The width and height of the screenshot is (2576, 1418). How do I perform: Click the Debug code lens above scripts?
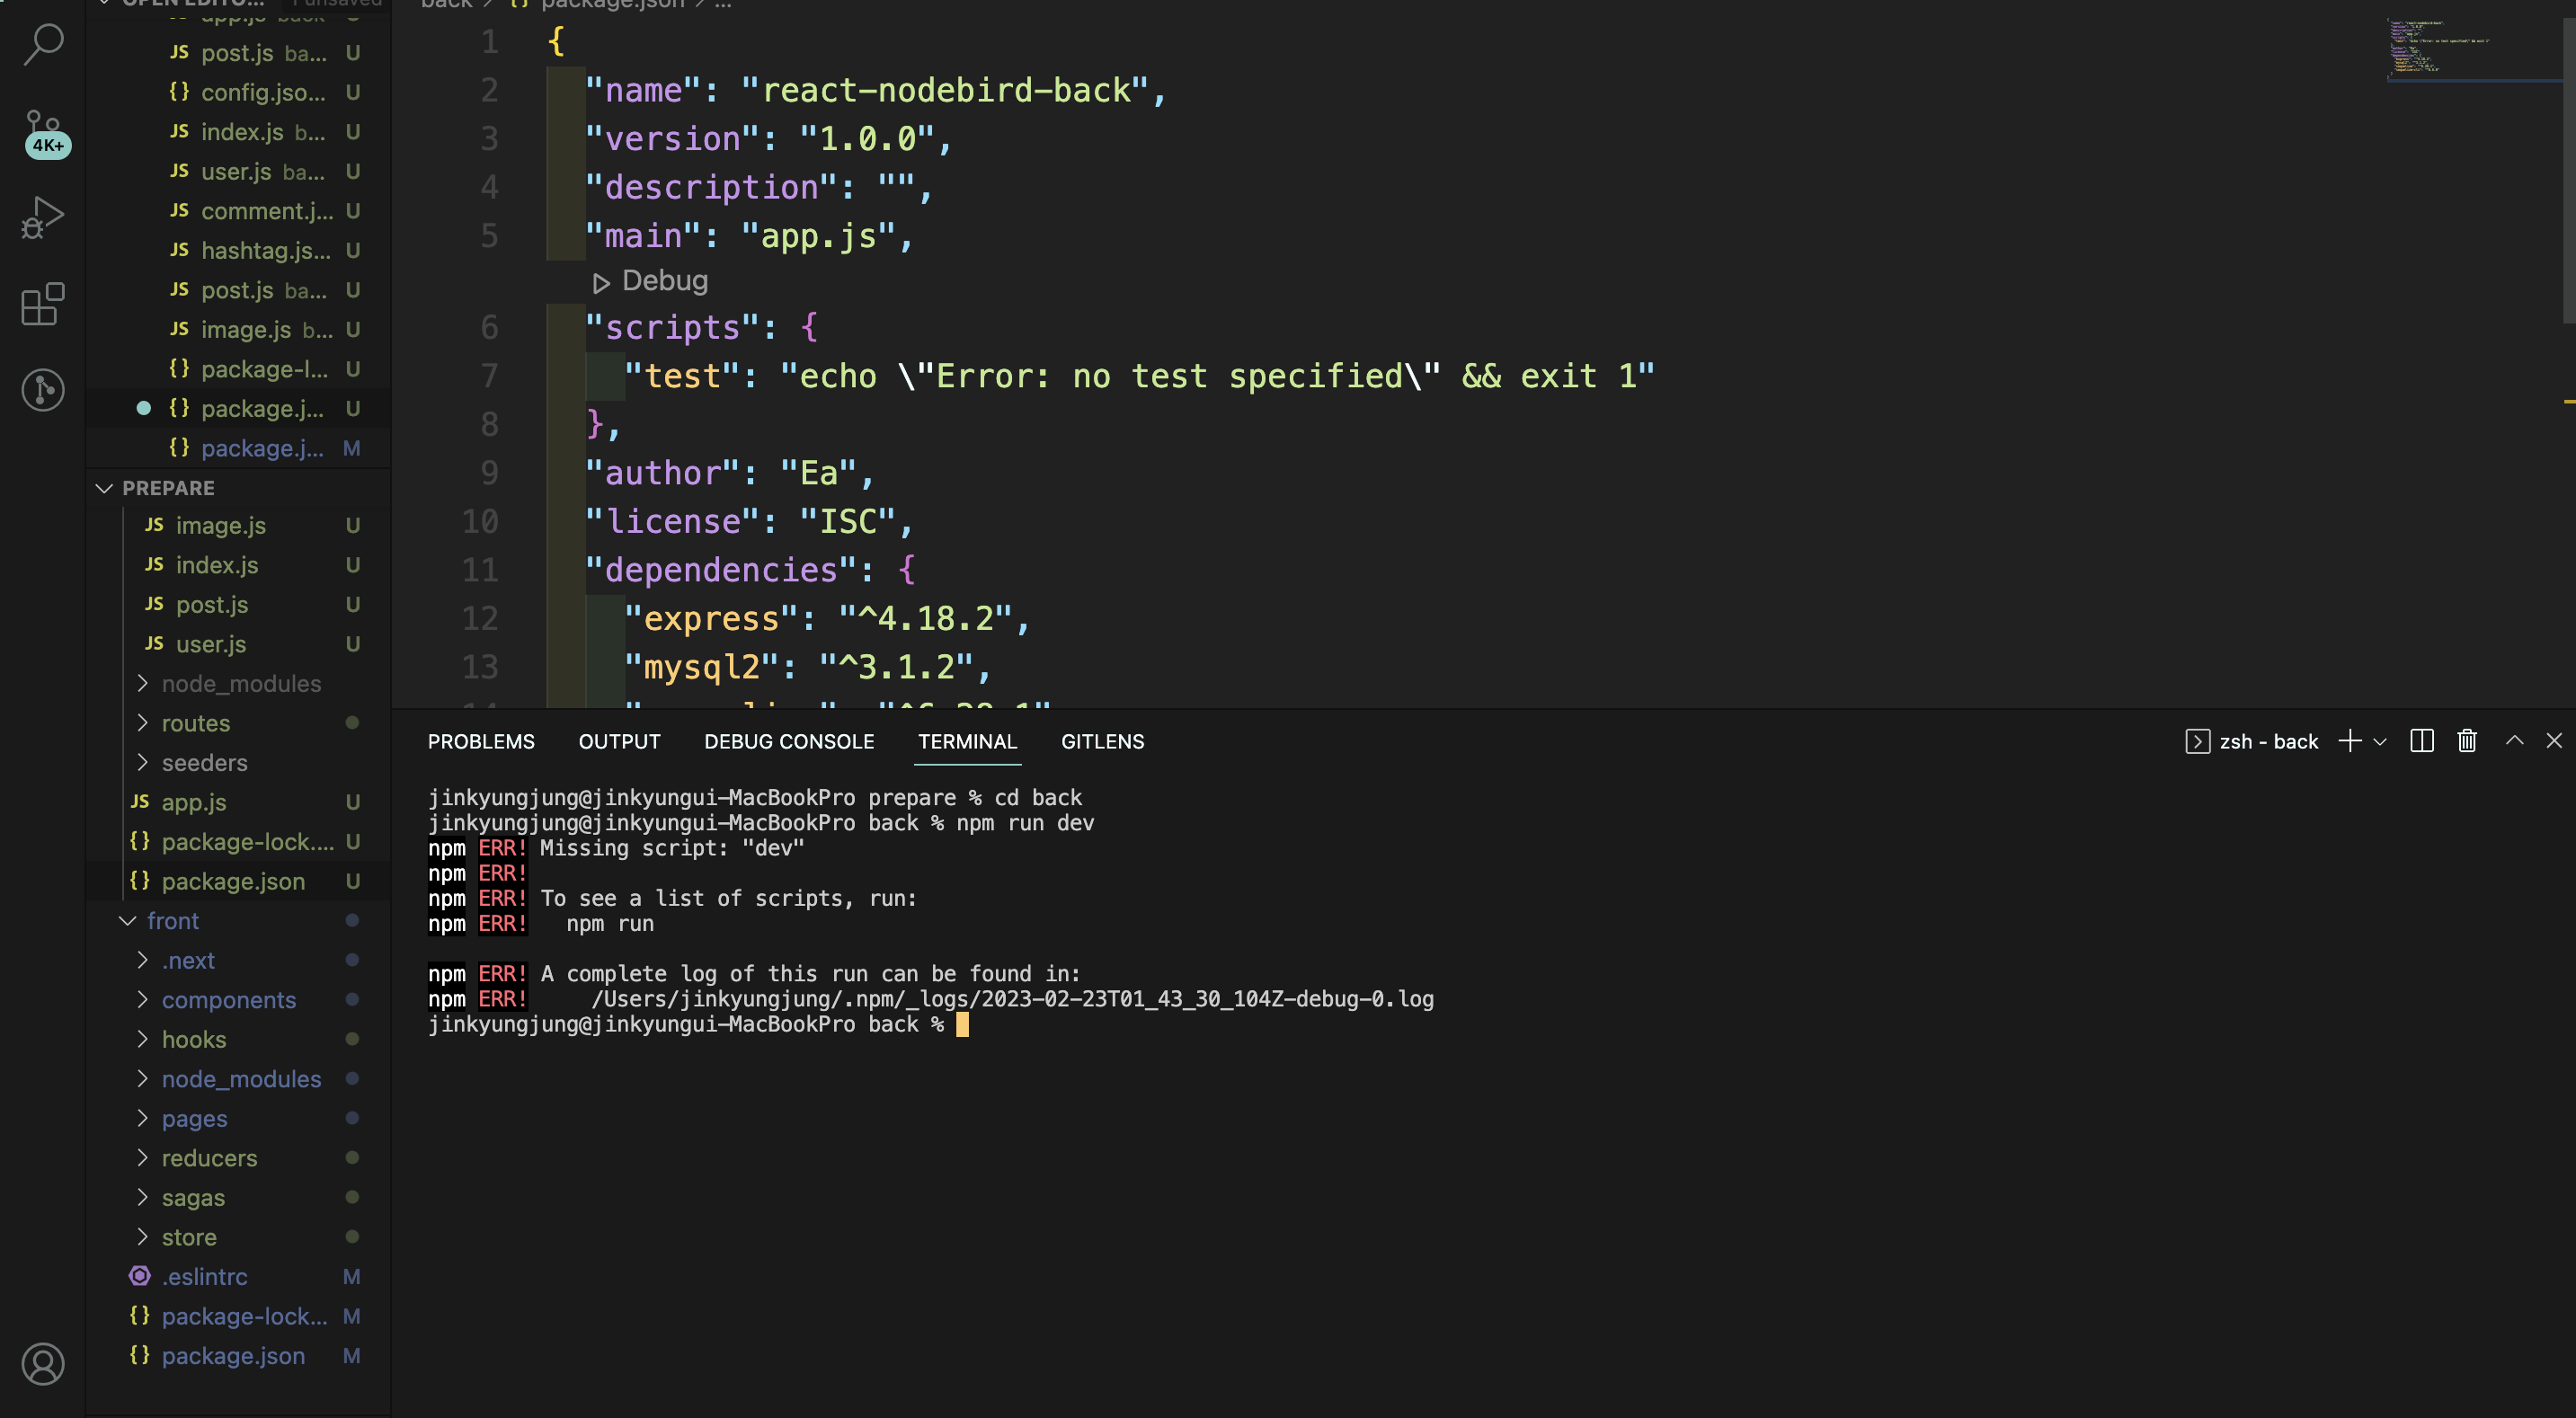(x=650, y=281)
